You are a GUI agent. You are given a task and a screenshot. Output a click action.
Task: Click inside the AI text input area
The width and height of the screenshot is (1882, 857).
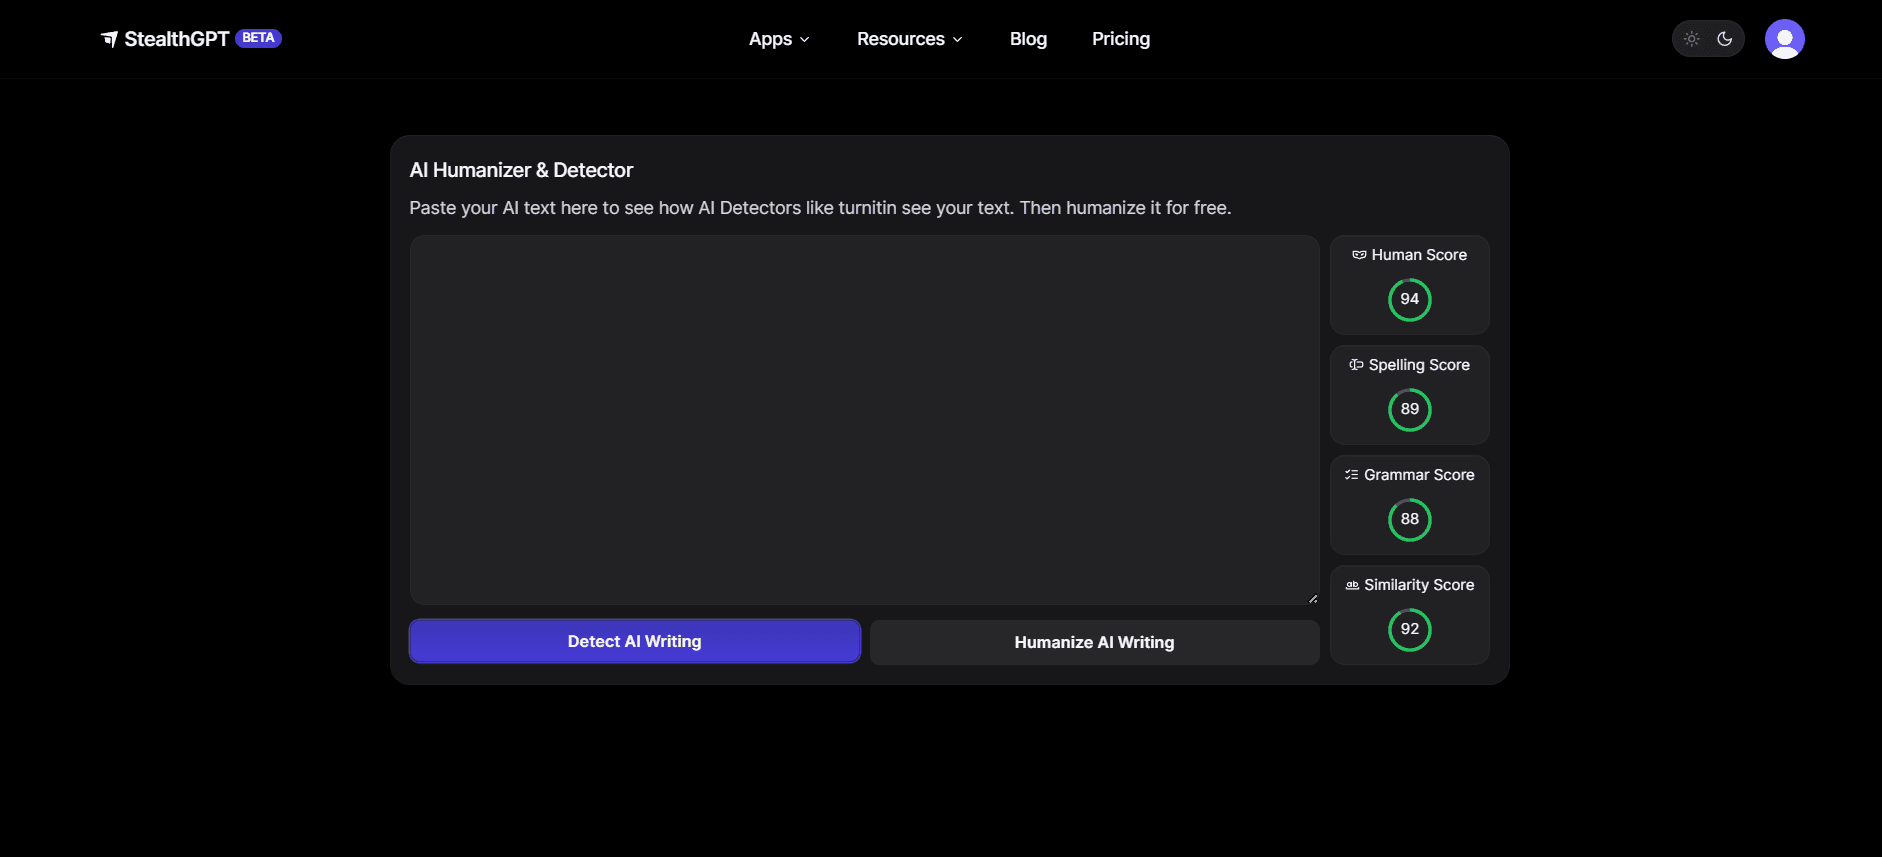[x=864, y=420]
